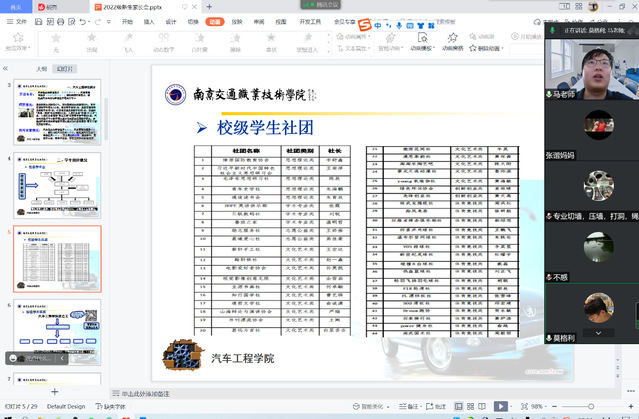Screen dimensions: 639x419
Task: Select slide 4 thumbnail in panel
Action: pos(58,186)
